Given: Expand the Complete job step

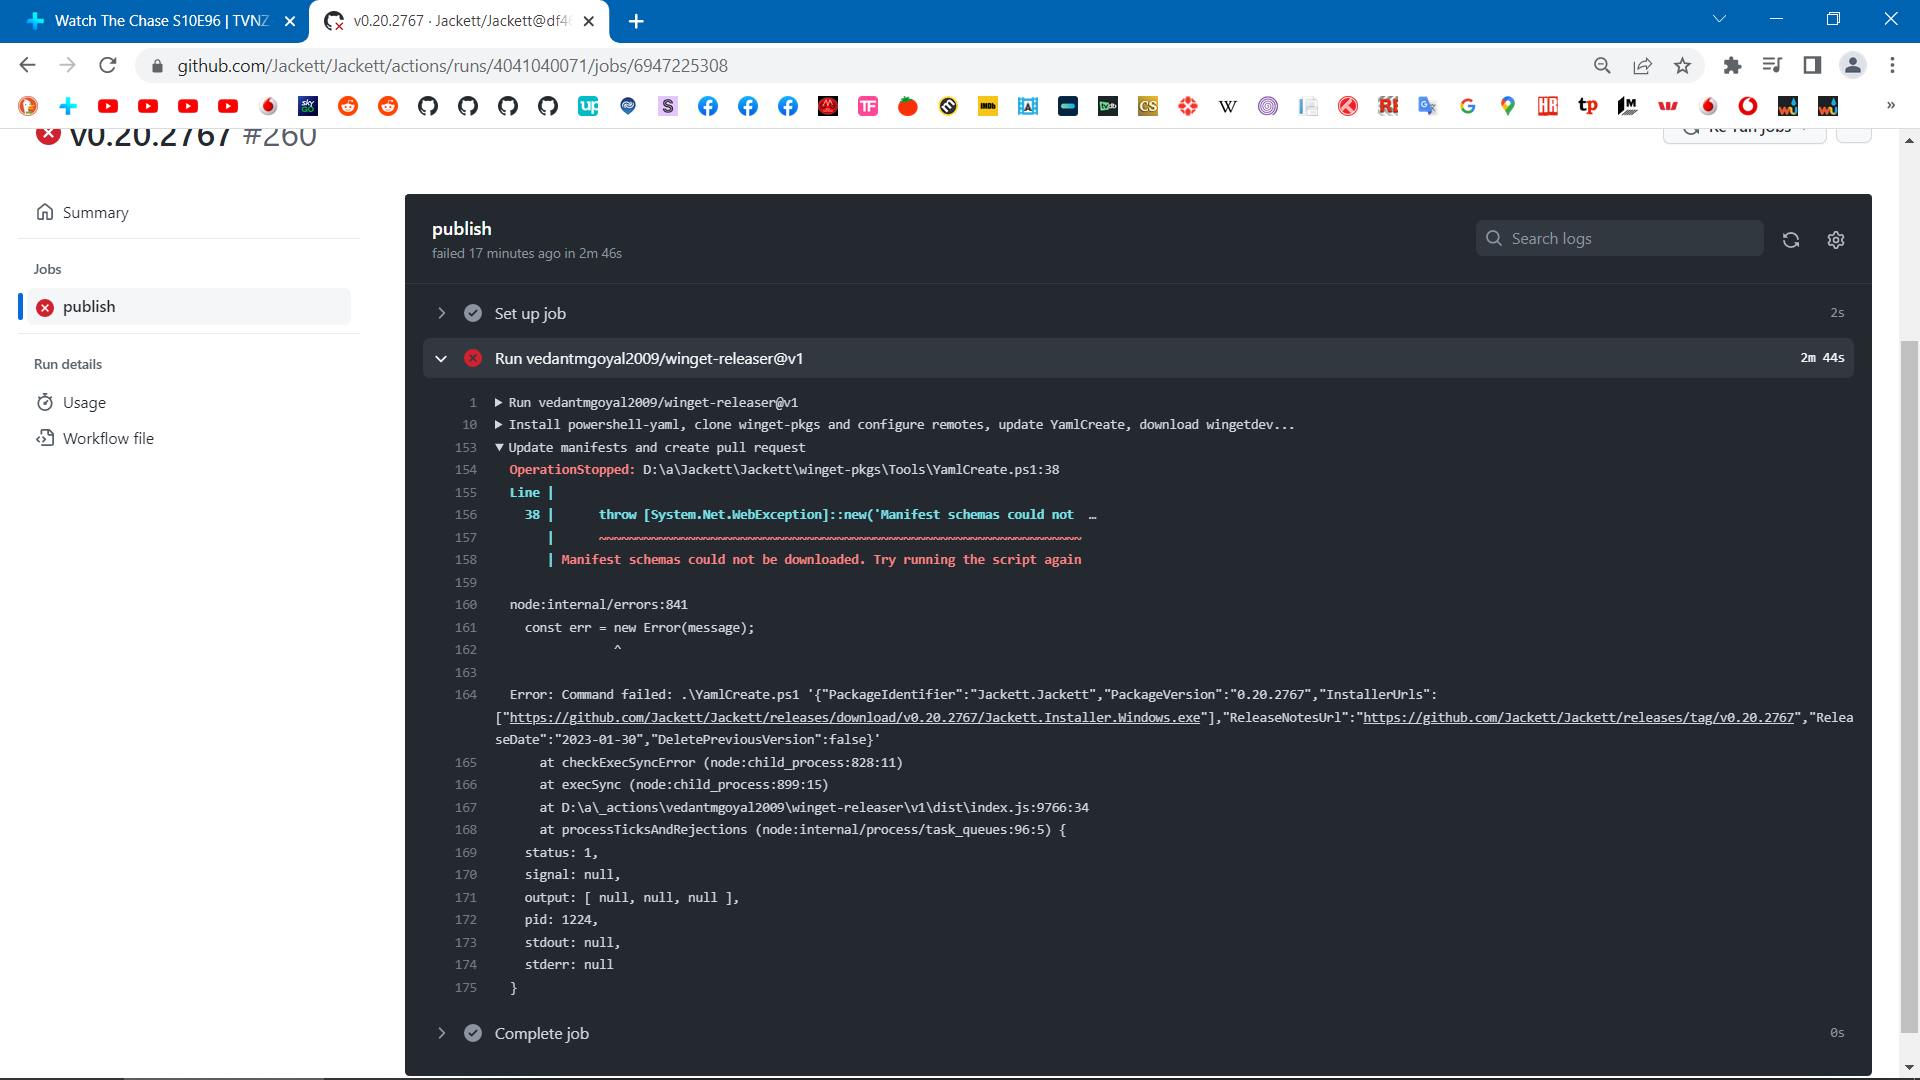Looking at the screenshot, I should (441, 1033).
